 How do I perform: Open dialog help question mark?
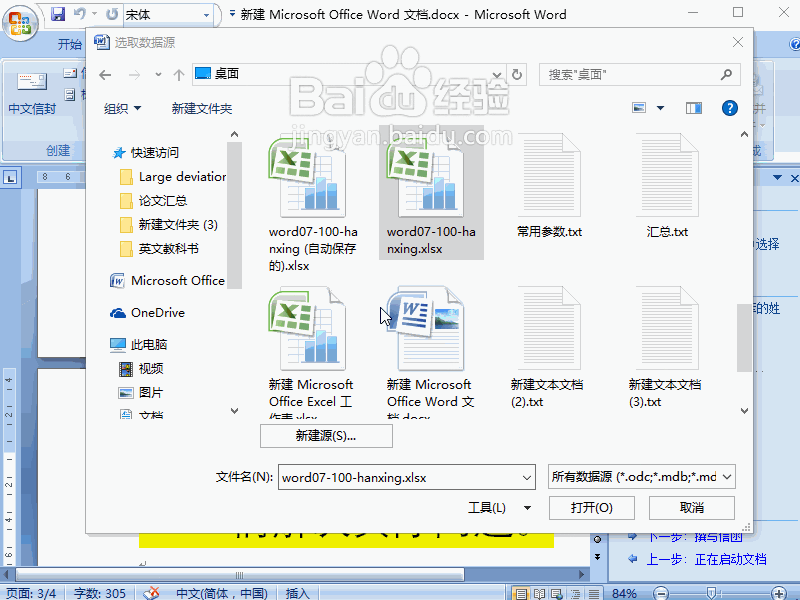coord(730,108)
